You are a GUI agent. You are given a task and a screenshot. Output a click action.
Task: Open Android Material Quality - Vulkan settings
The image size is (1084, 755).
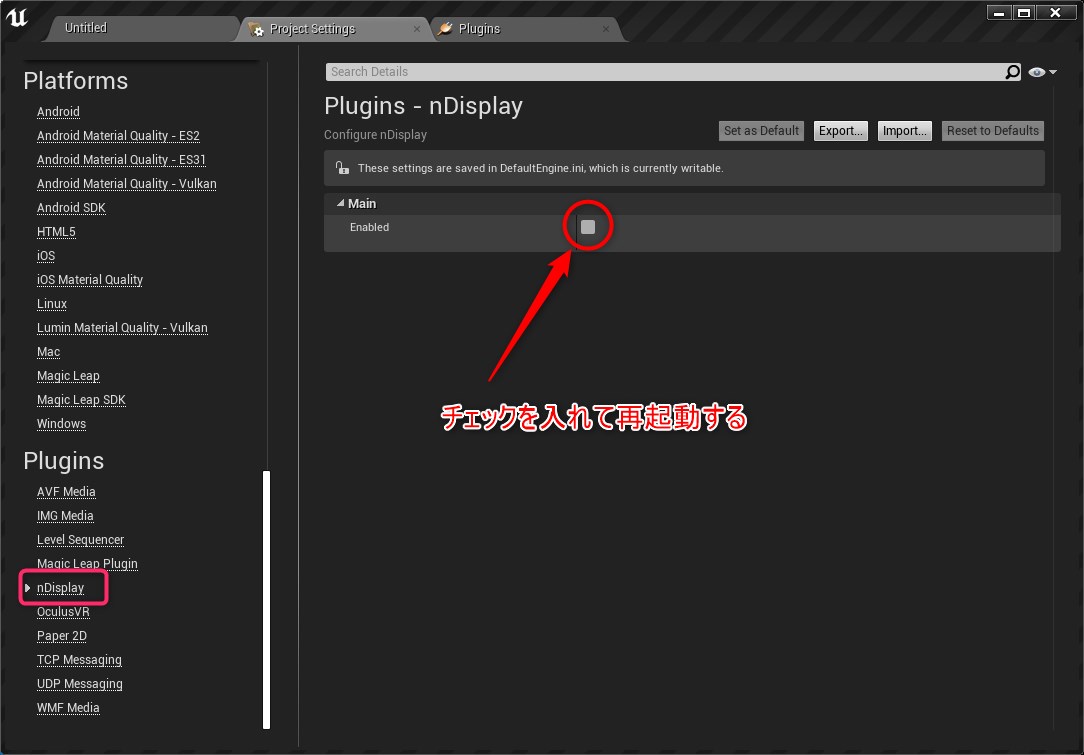(x=127, y=184)
